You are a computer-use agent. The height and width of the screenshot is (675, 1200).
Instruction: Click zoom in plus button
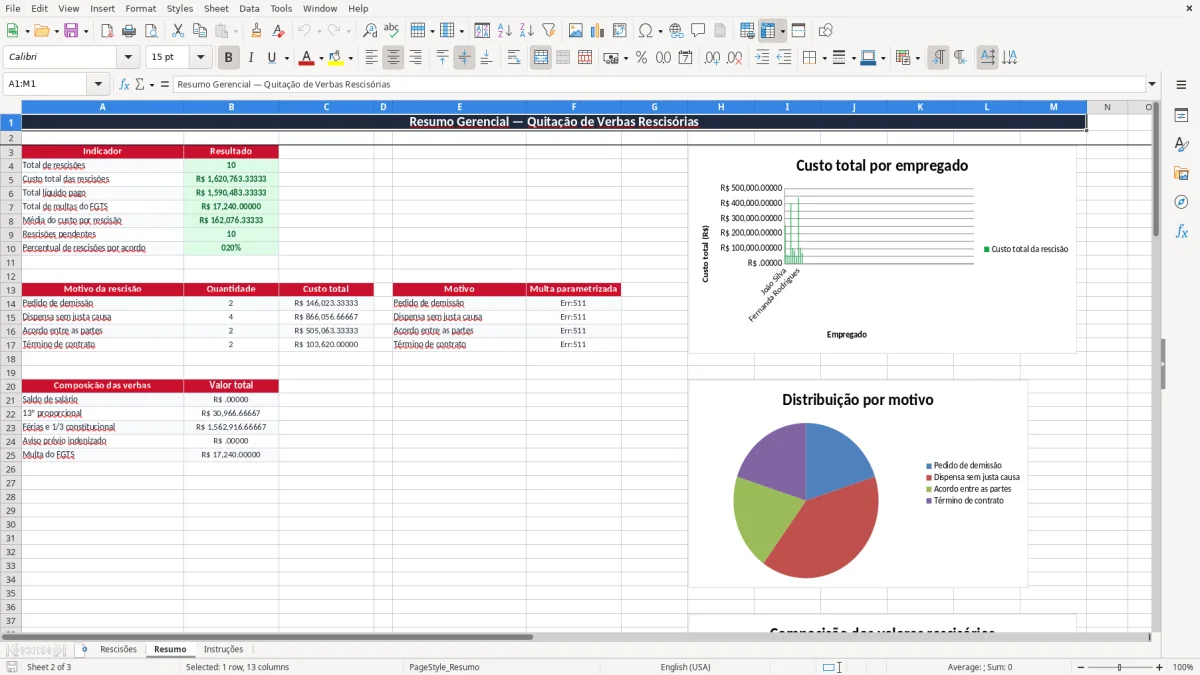pos(1160,667)
